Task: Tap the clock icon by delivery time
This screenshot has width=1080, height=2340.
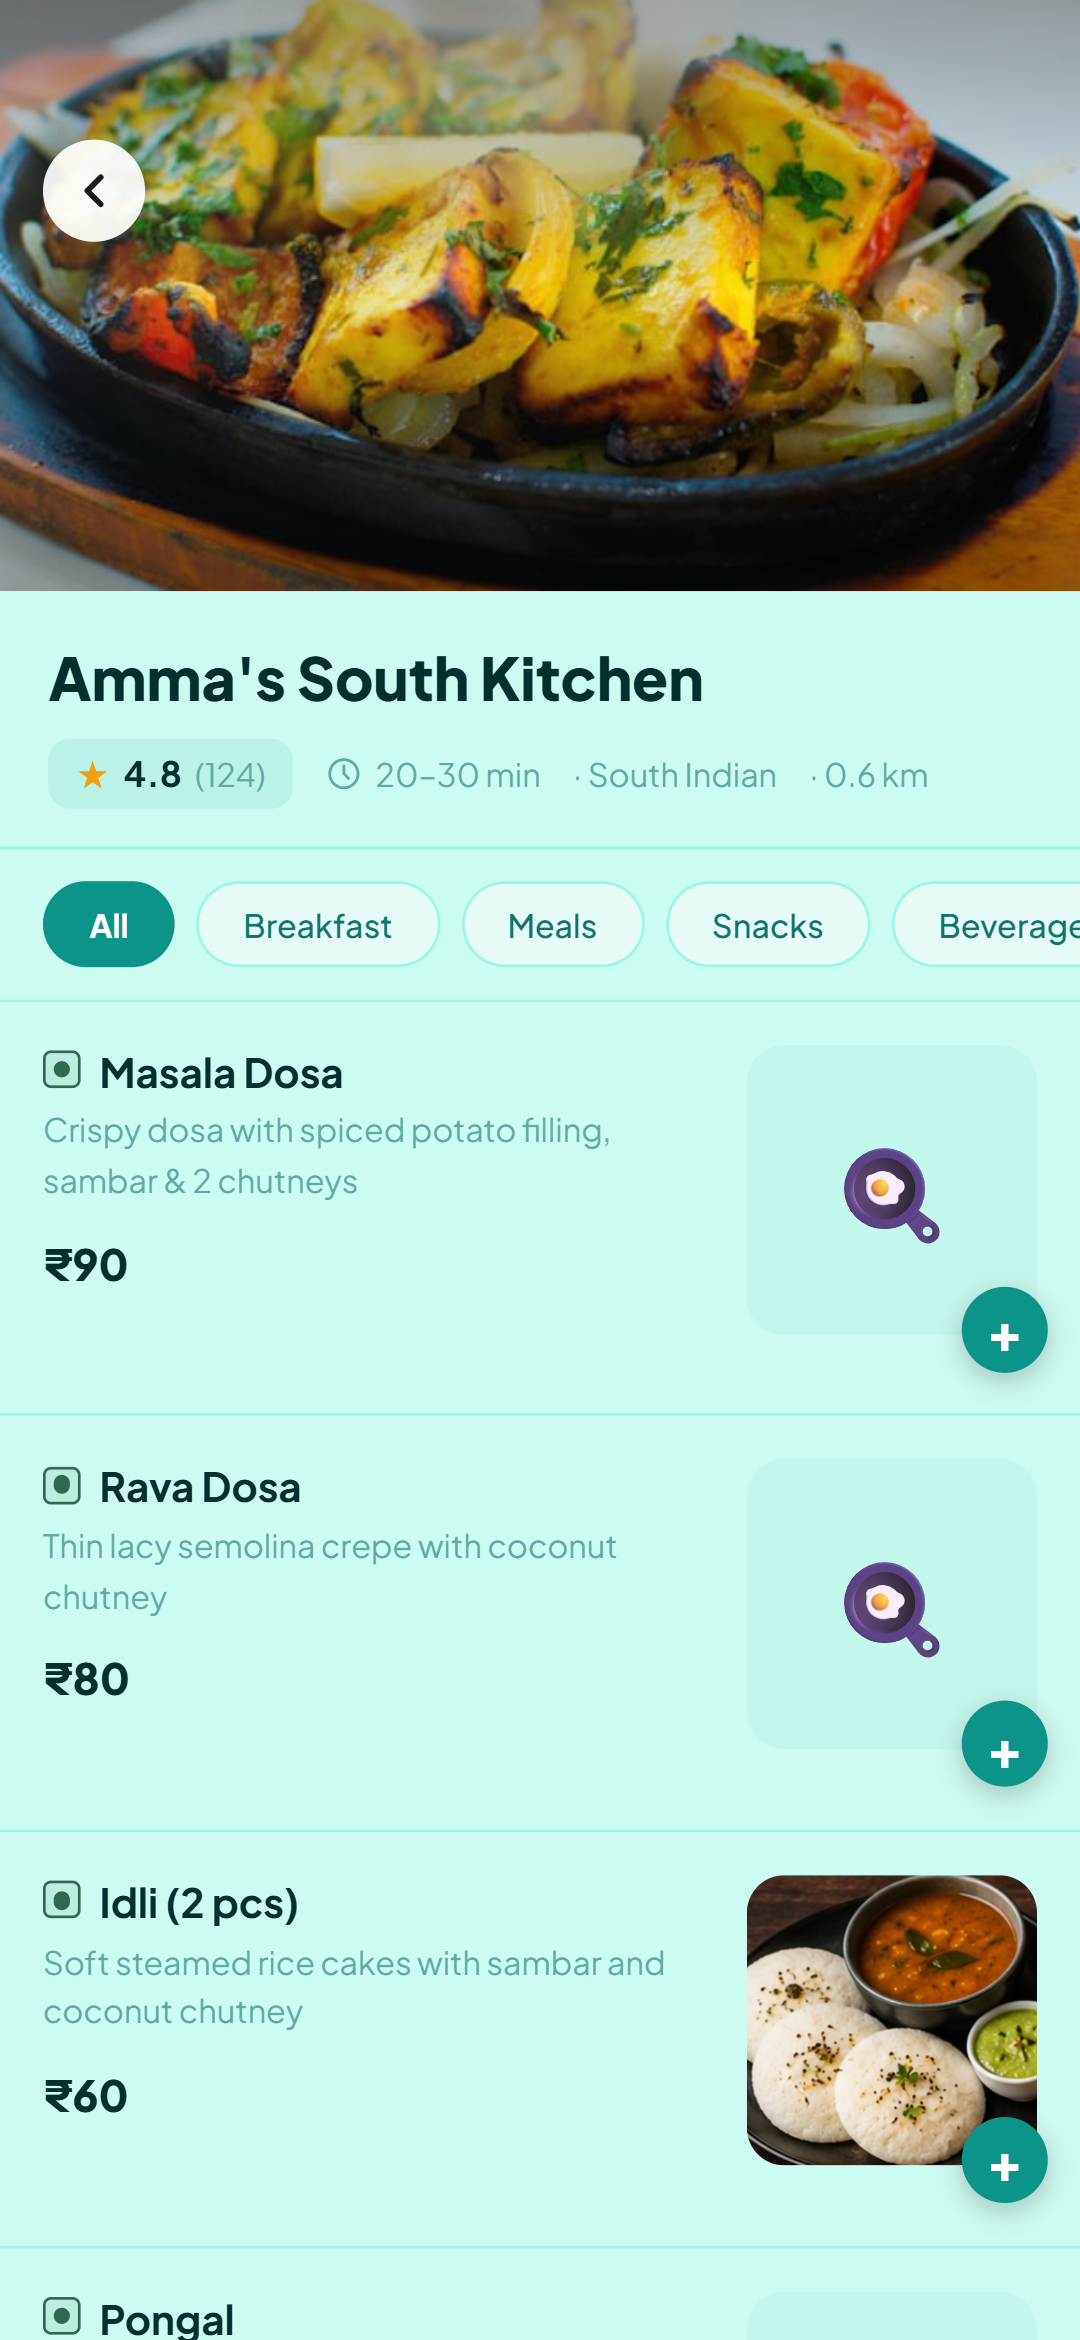Action: pyautogui.click(x=344, y=774)
